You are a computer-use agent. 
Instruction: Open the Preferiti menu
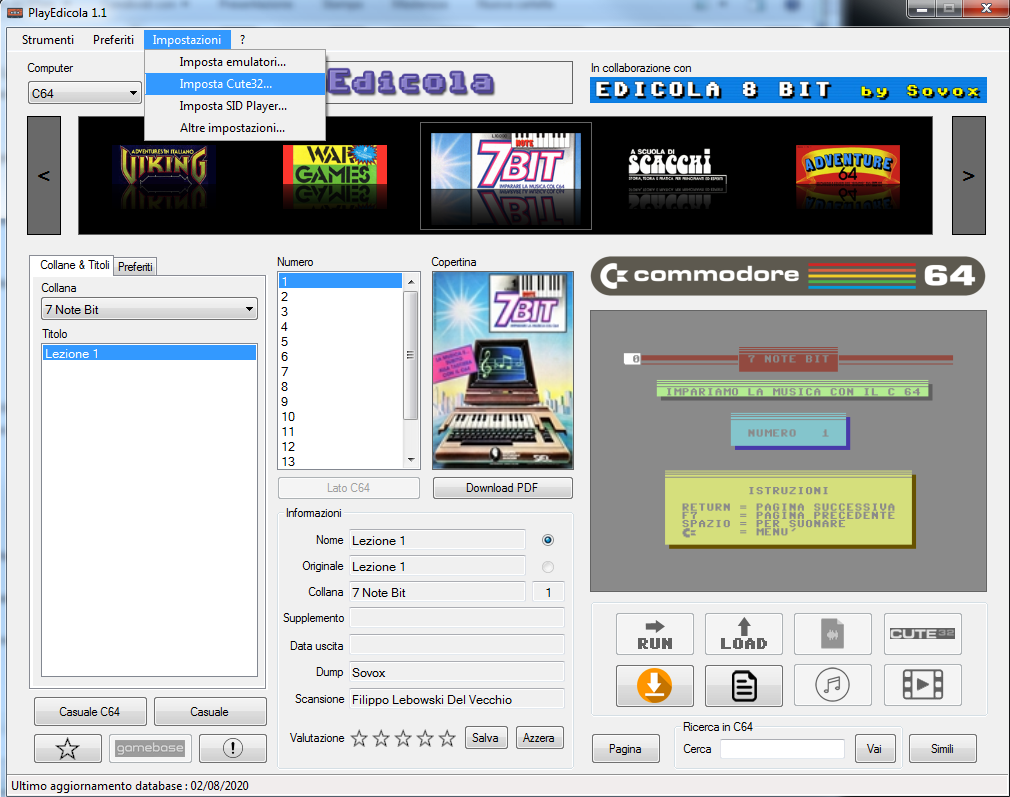113,40
